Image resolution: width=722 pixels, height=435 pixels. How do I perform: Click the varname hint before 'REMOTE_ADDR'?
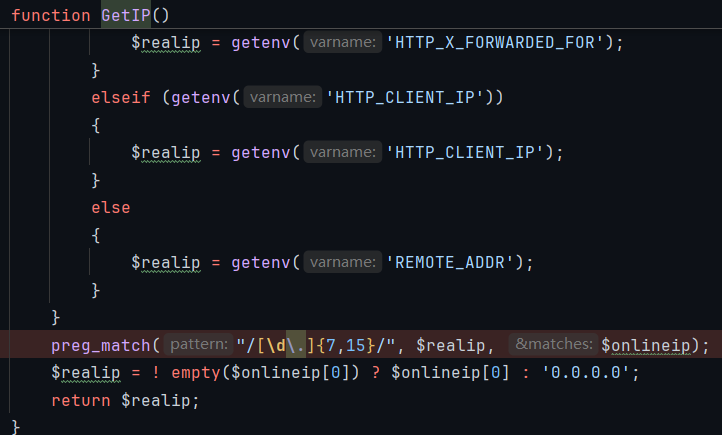(x=343, y=261)
